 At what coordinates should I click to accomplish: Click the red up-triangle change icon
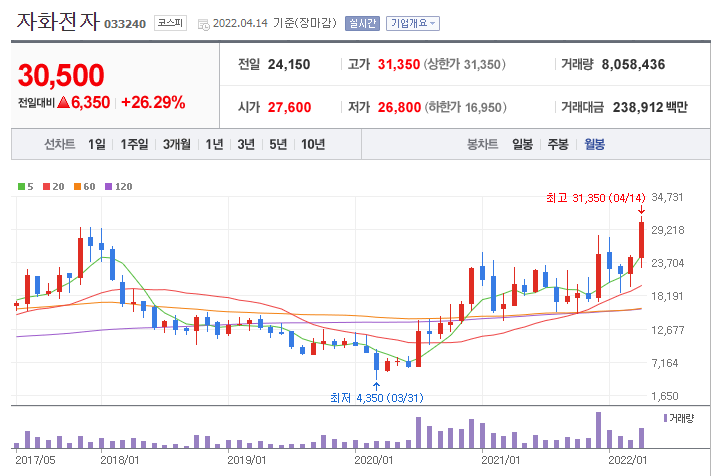[63, 102]
